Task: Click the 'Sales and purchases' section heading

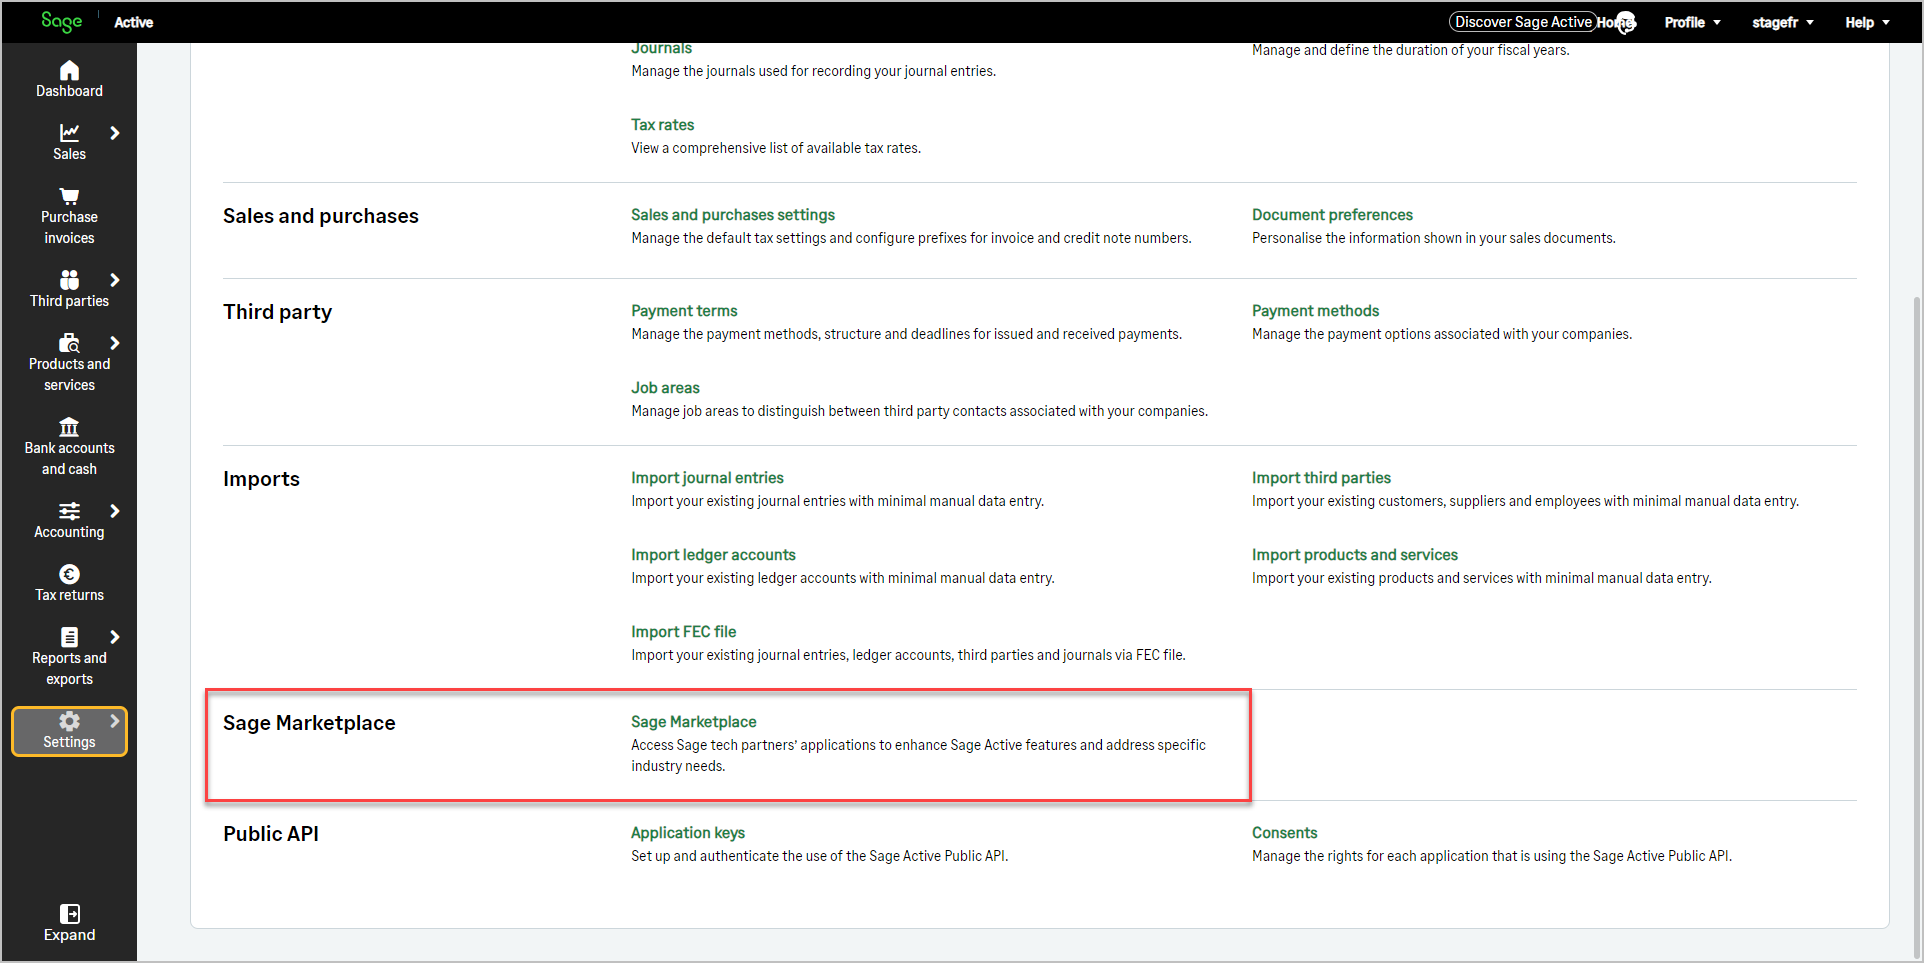Action: (x=321, y=216)
